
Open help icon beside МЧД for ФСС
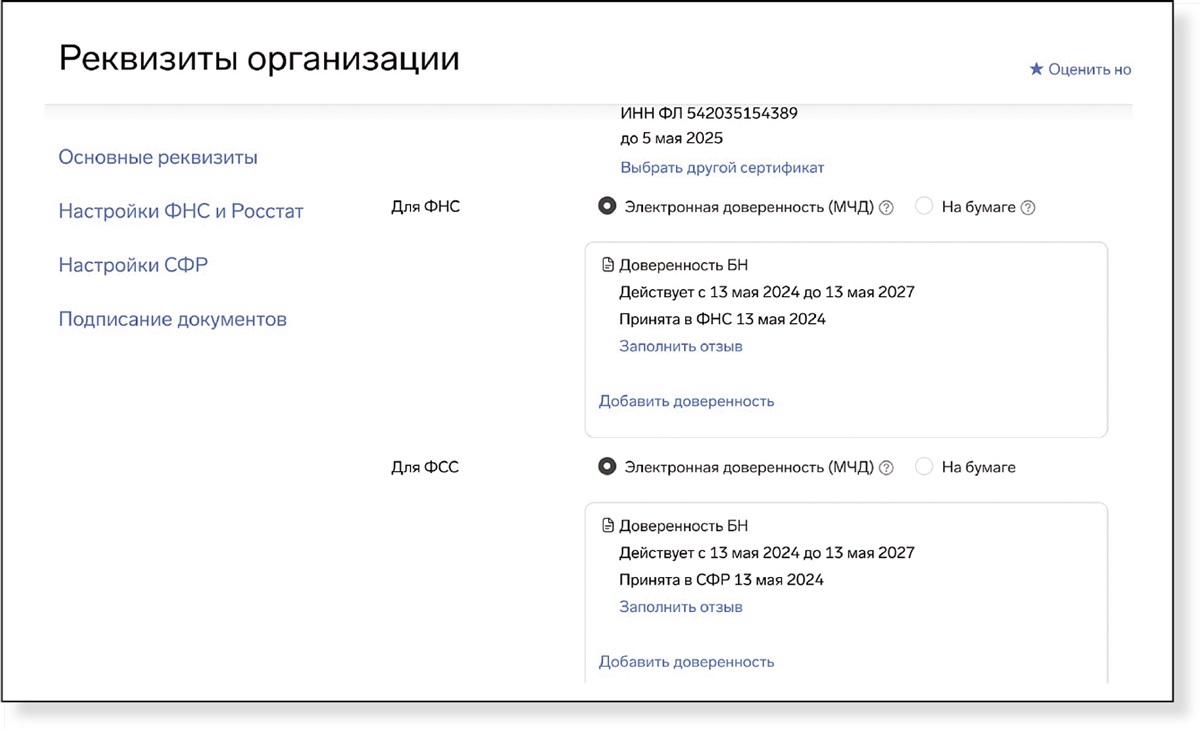pyautogui.click(x=886, y=467)
